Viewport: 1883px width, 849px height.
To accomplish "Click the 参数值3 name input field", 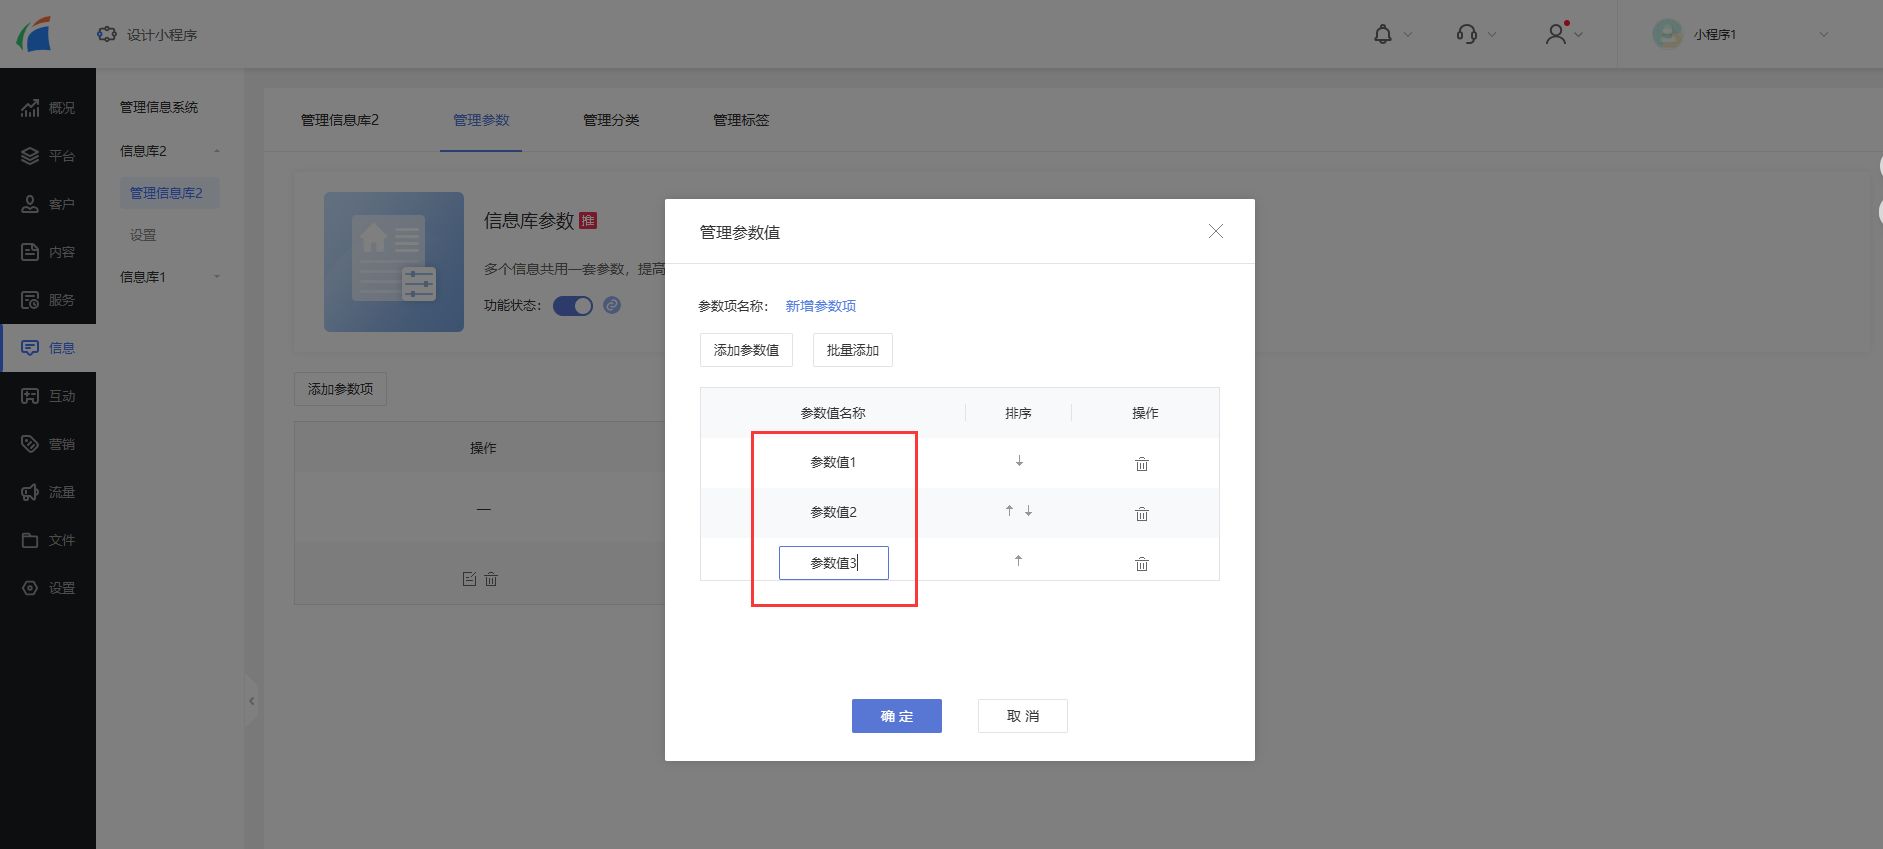I will click(x=833, y=563).
